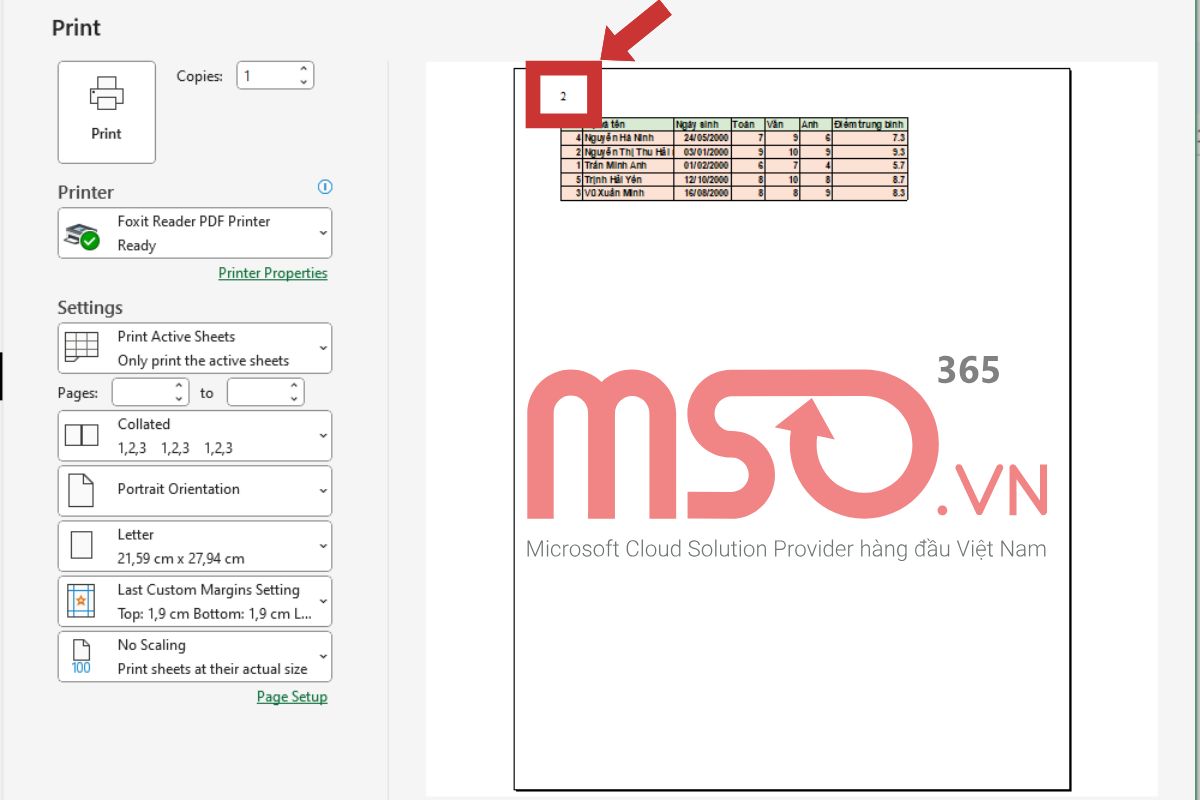Image resolution: width=1200 pixels, height=800 pixels.
Task: Click 'Nguyễn Hà Ninh' in the preview table
Action: tap(619, 138)
